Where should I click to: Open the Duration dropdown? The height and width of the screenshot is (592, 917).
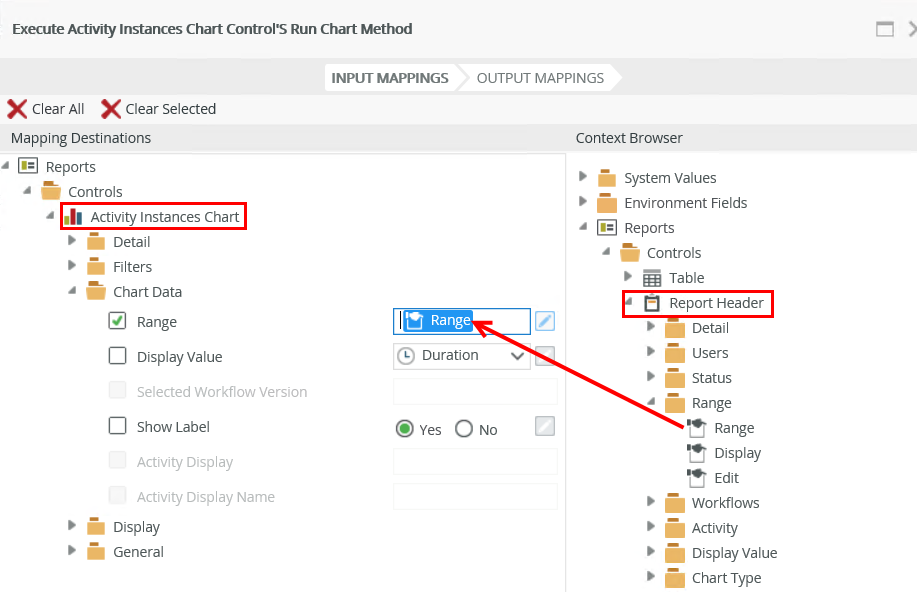point(517,355)
